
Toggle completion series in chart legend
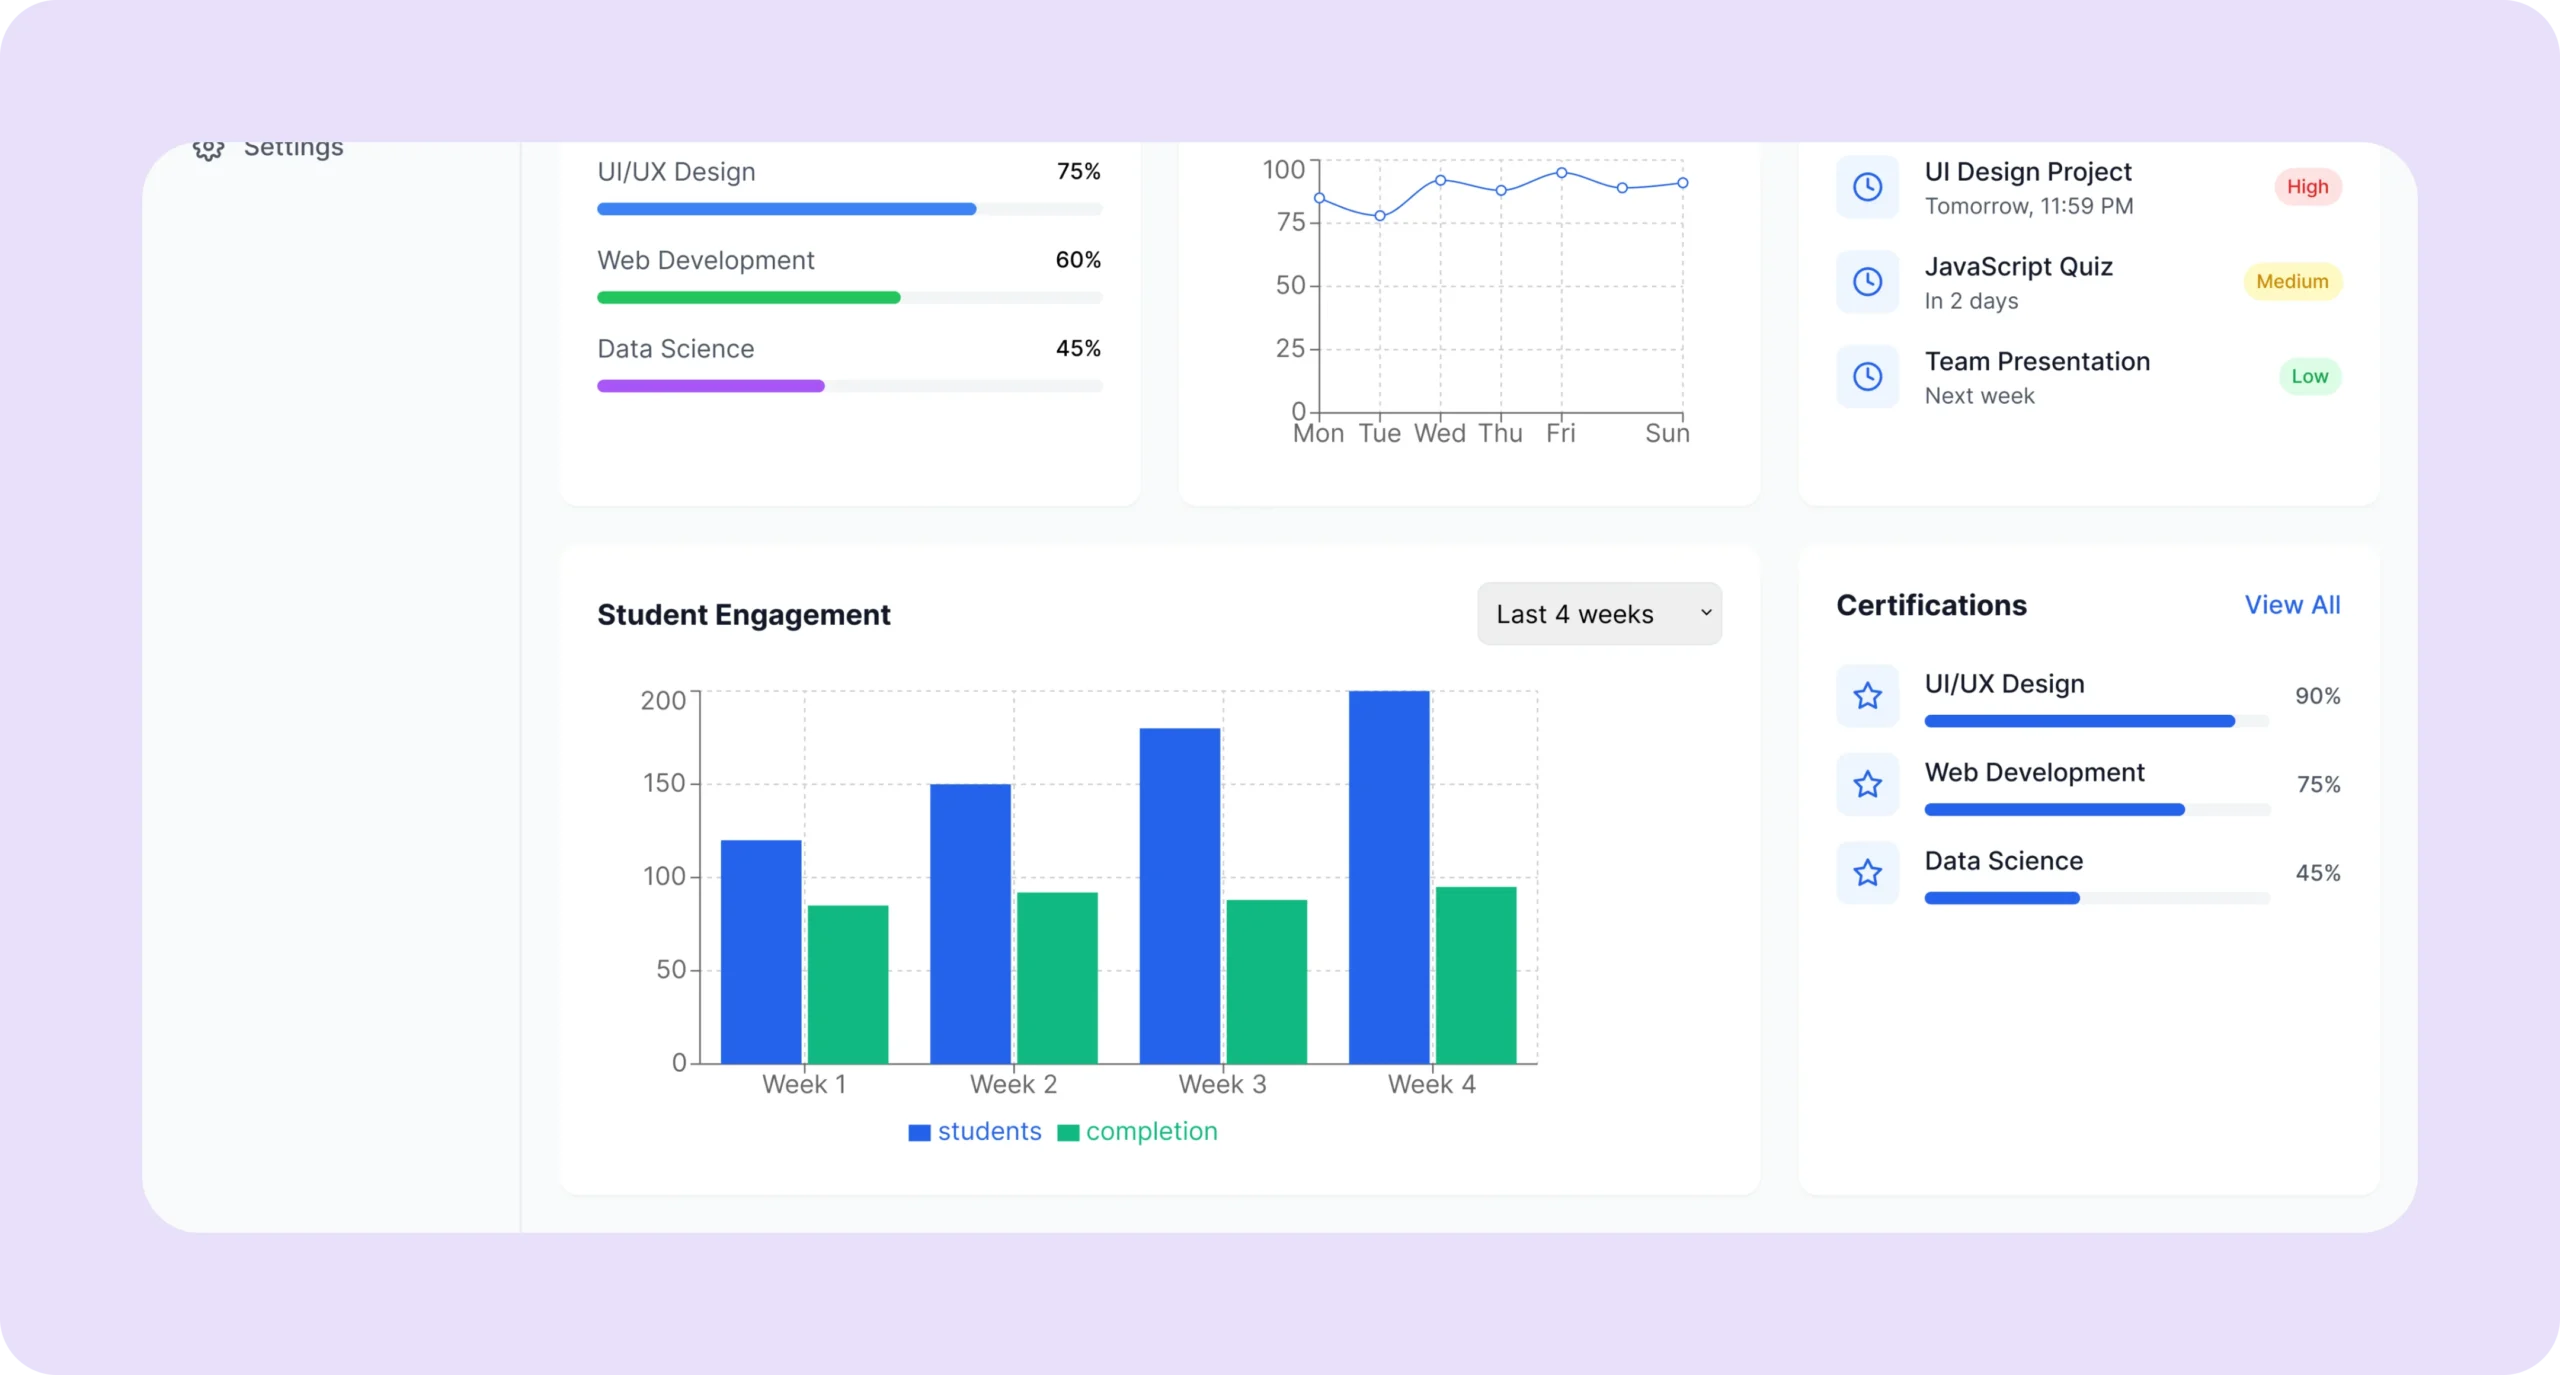(x=1137, y=1132)
